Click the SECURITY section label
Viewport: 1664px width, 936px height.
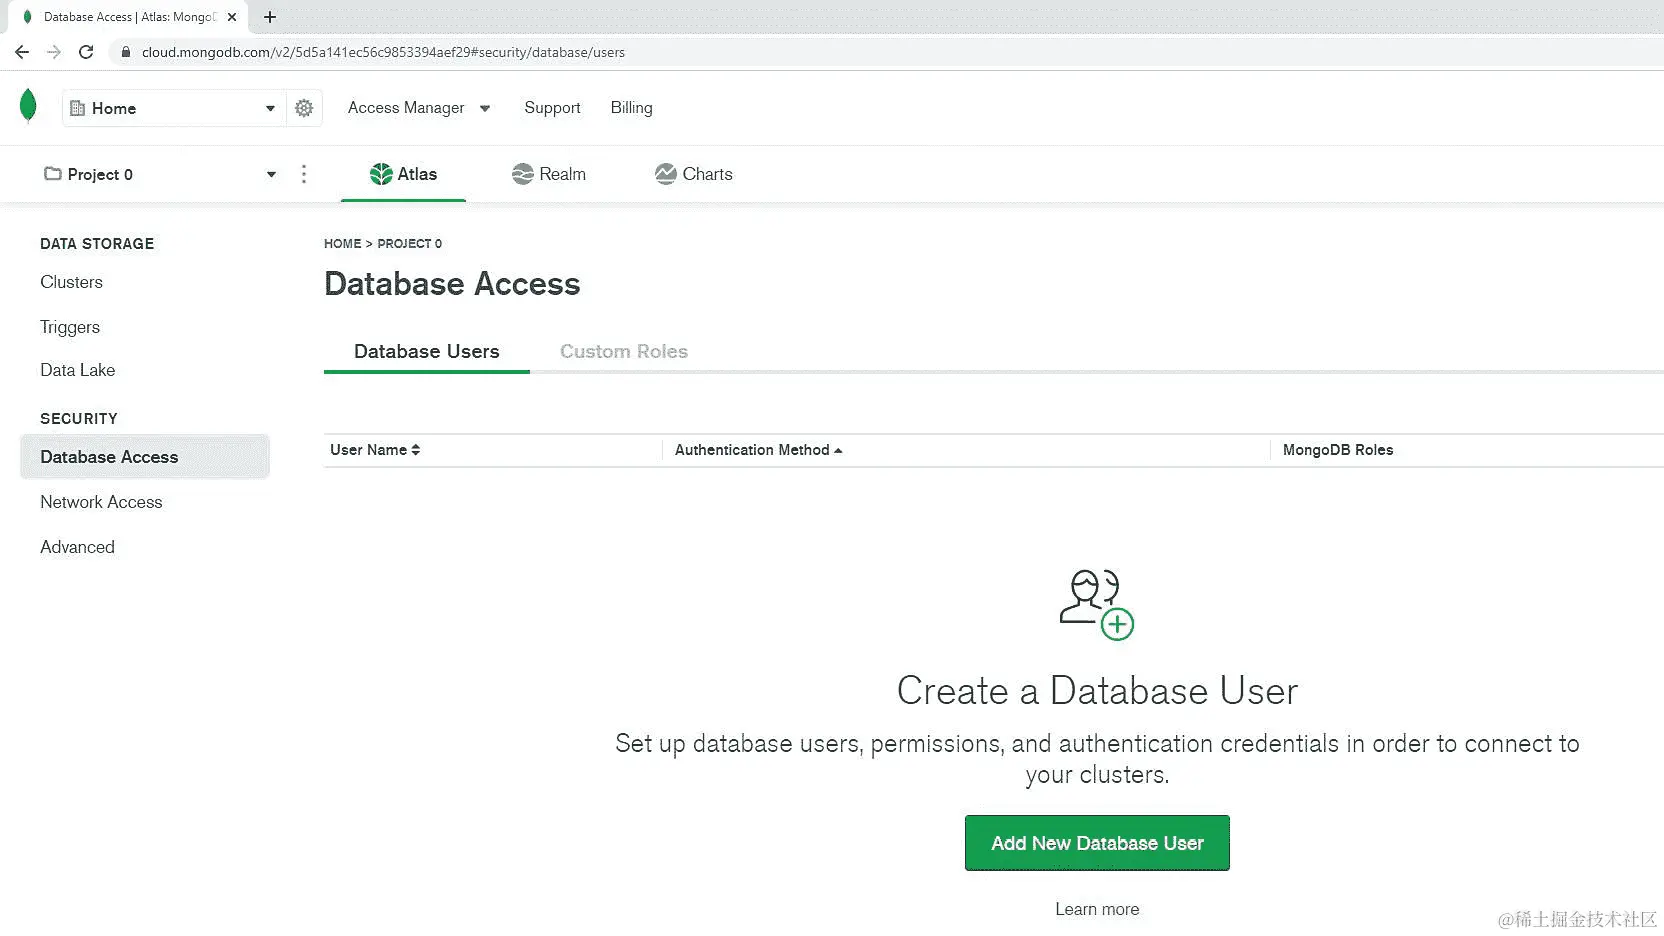(x=79, y=419)
